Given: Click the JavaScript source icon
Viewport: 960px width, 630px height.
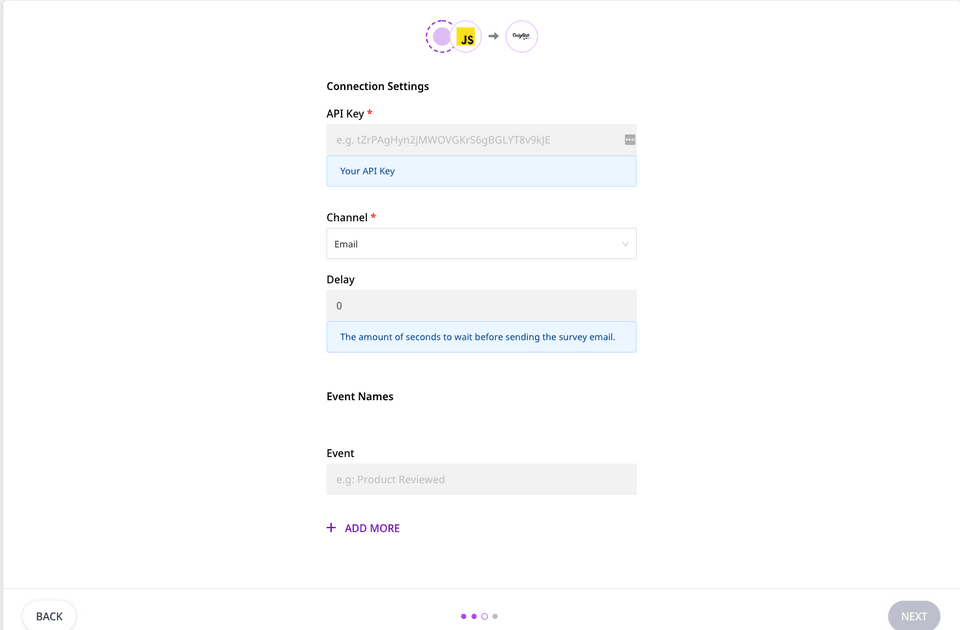Looking at the screenshot, I should [467, 37].
